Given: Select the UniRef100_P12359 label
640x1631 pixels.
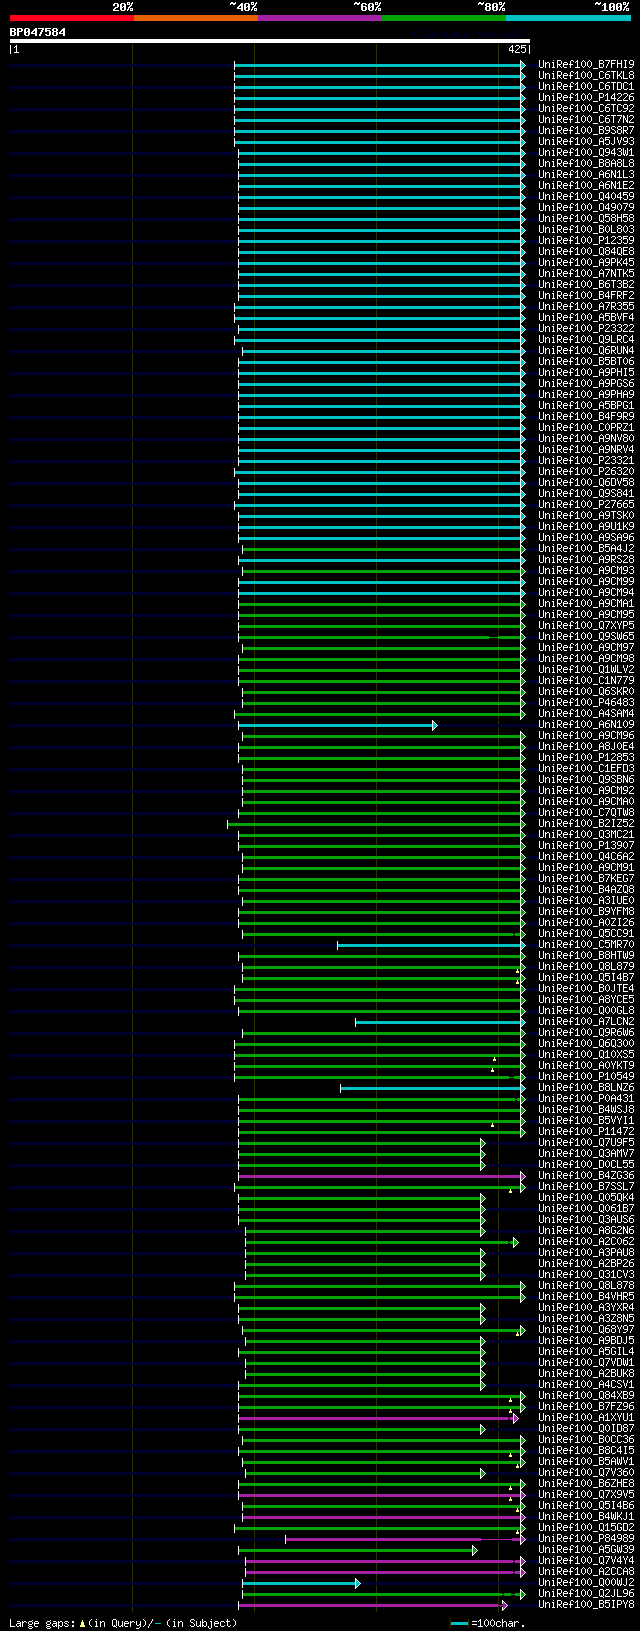Looking at the screenshot, I should [x=586, y=240].
